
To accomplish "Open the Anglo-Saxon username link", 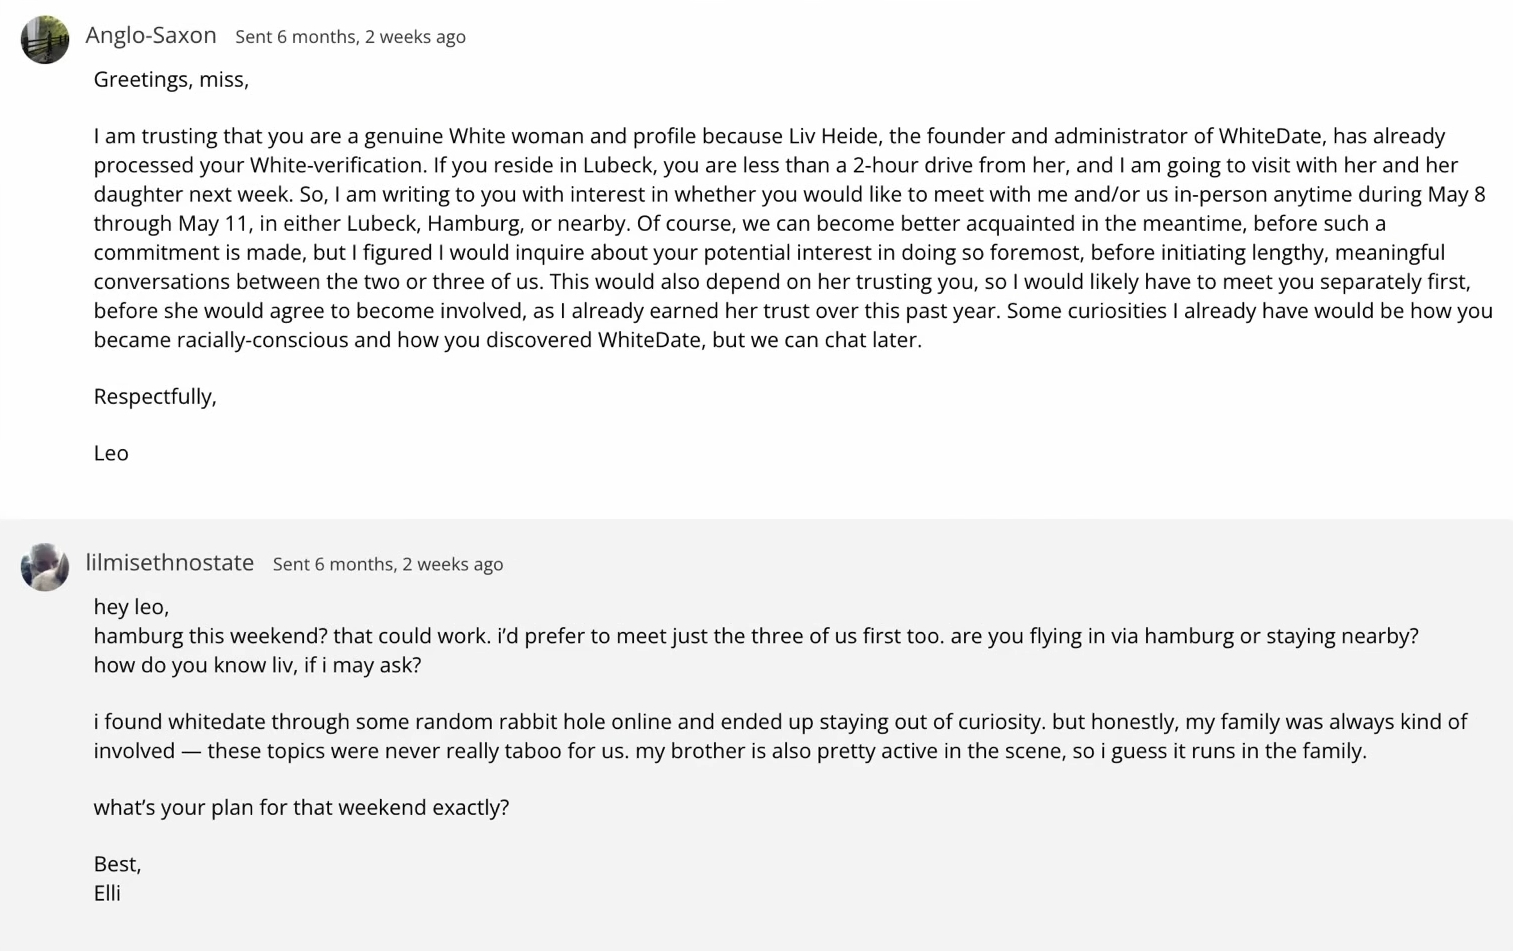I will click(151, 35).
